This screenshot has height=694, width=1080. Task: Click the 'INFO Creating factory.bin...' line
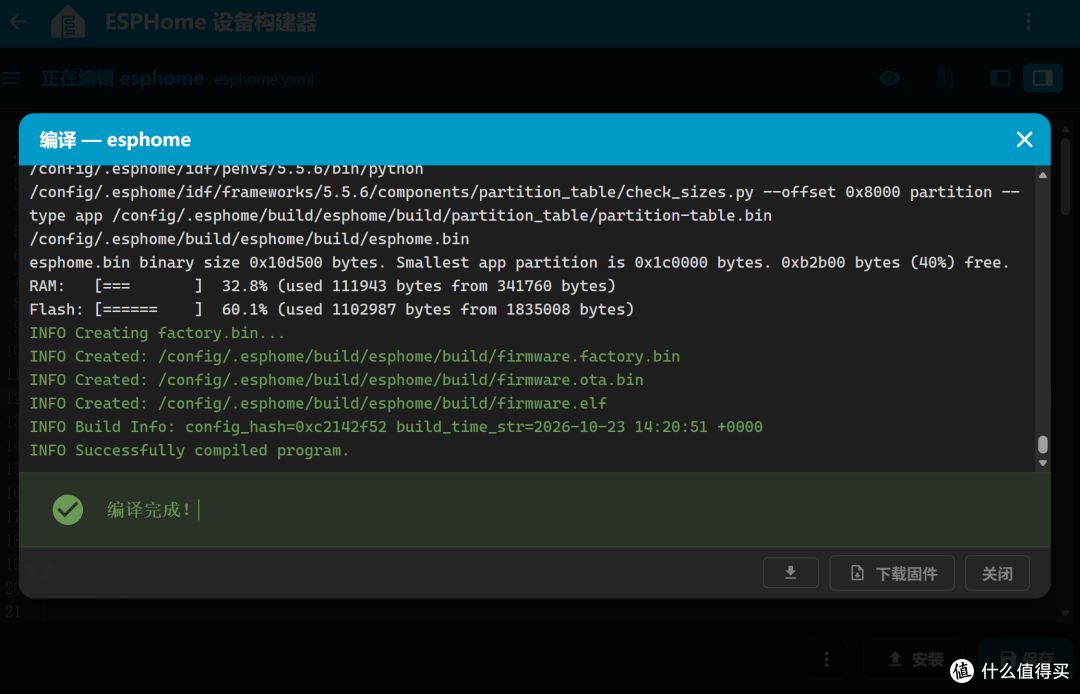157,333
